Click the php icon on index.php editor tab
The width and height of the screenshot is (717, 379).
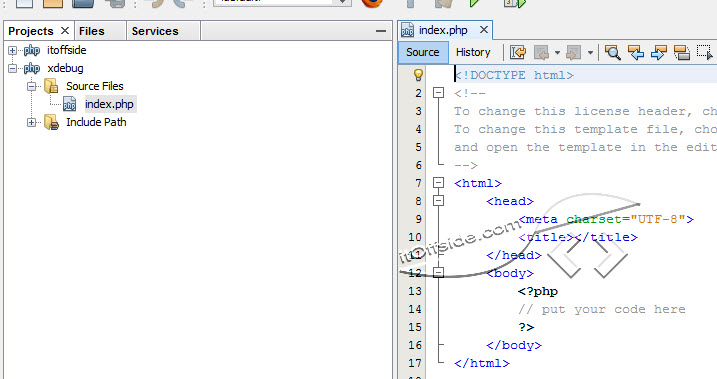[407, 30]
